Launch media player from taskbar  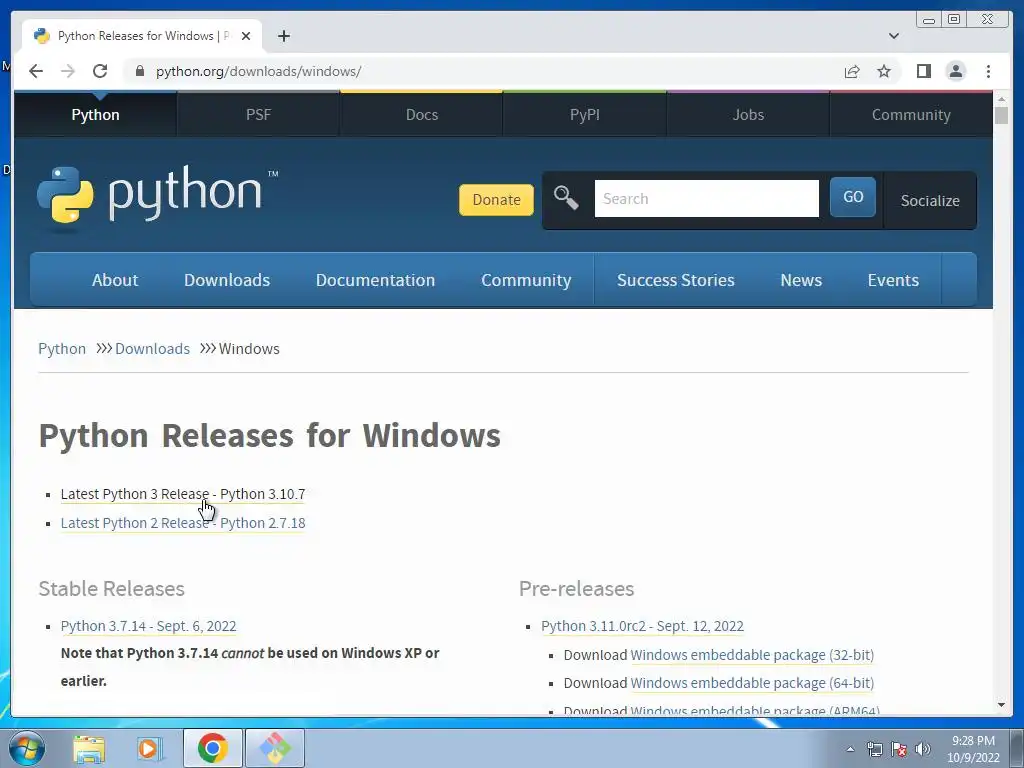click(x=149, y=748)
